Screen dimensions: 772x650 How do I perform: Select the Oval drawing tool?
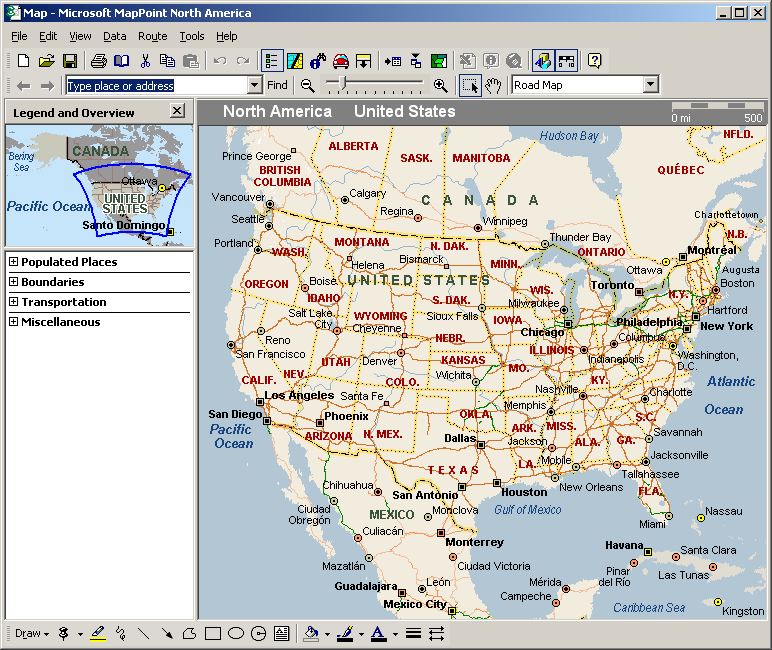point(236,633)
